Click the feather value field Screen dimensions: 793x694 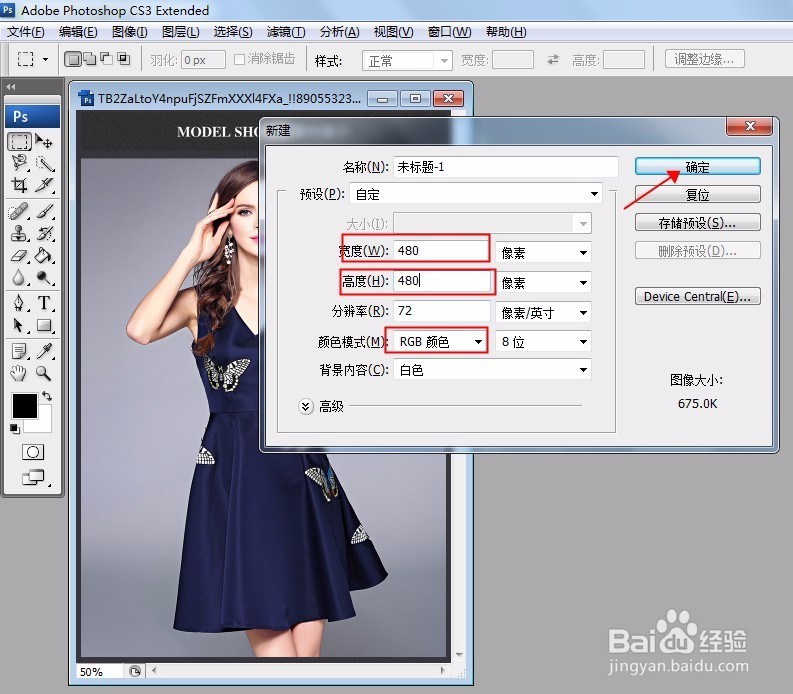coord(203,60)
